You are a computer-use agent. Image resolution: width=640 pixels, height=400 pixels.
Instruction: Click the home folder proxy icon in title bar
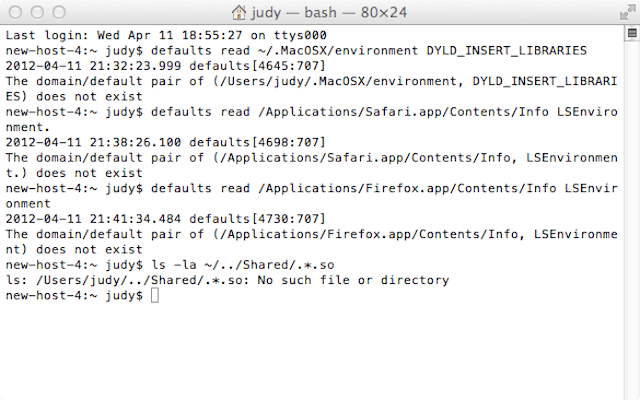click(239, 12)
